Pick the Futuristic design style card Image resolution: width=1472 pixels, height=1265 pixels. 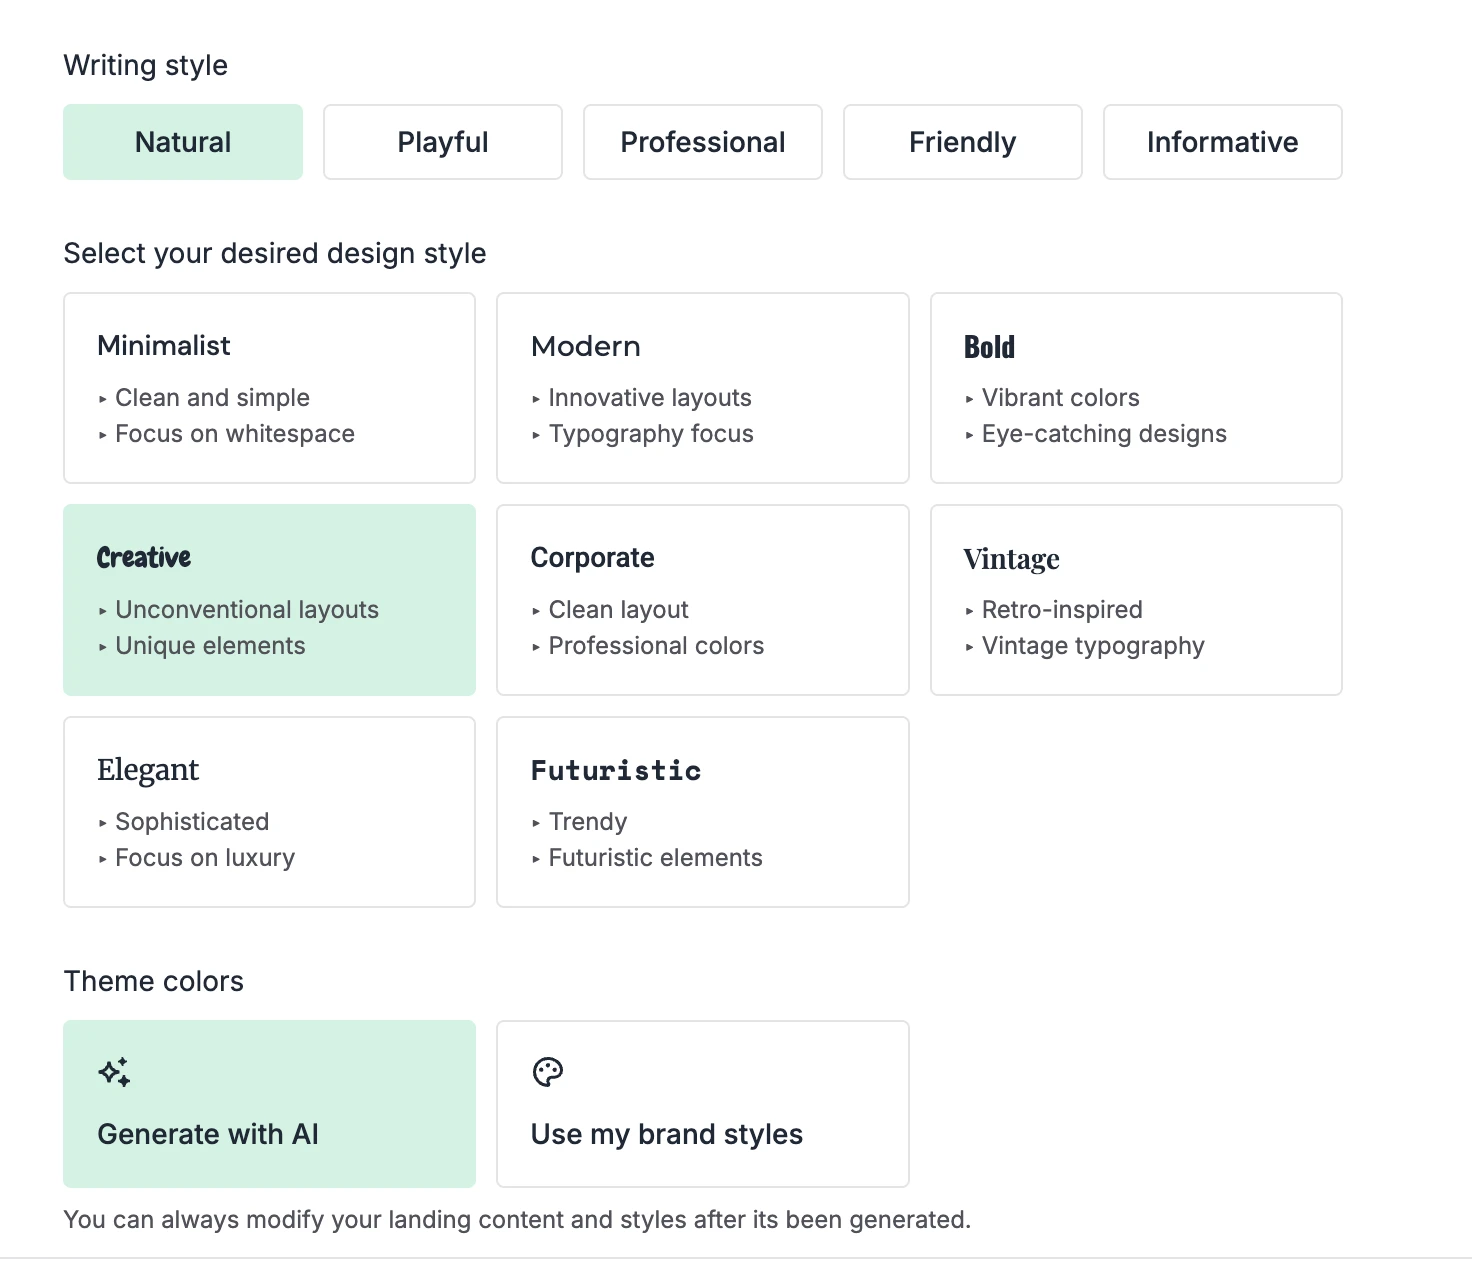click(x=702, y=812)
